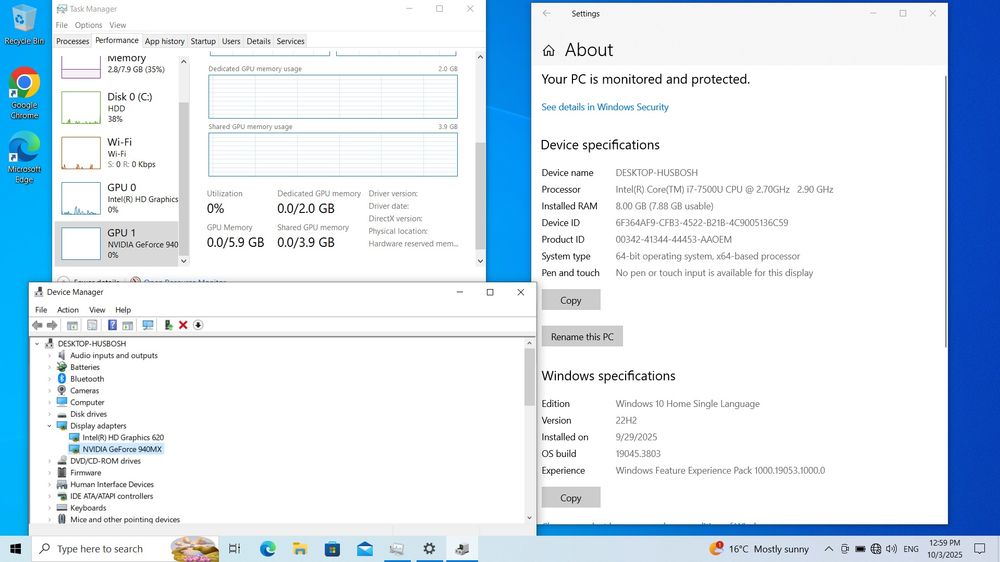This screenshot has height=562, width=1000.
Task: Click the Device Manager vertical scrollbar thumb
Action: pyautogui.click(x=529, y=377)
